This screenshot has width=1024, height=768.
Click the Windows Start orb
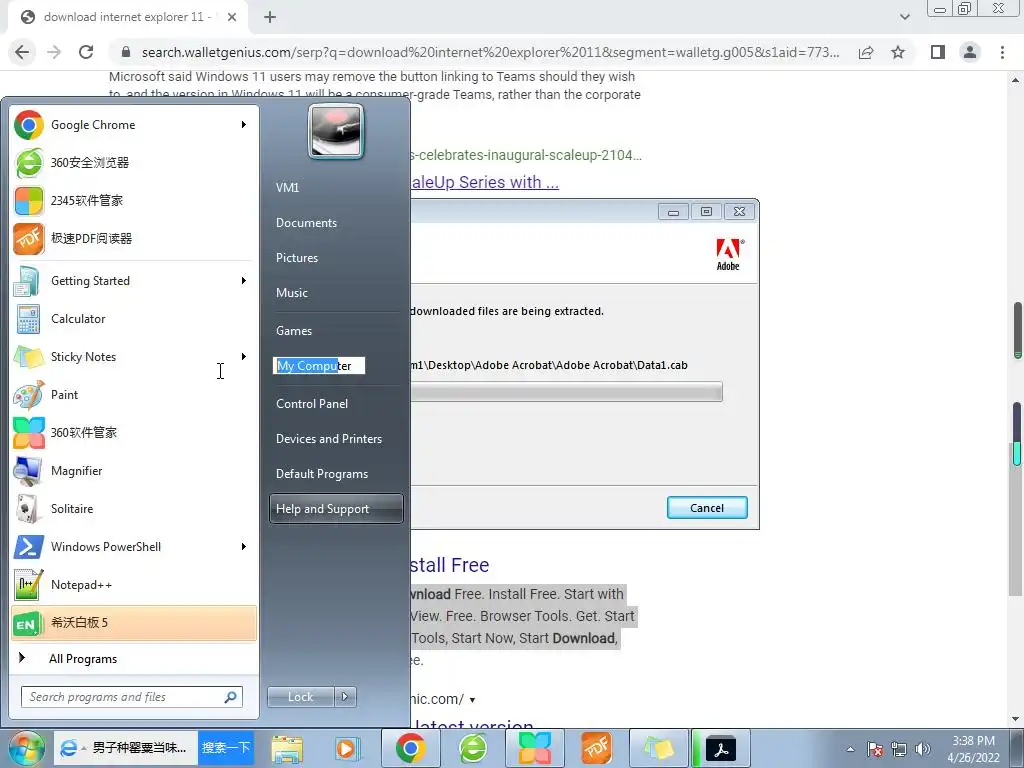26,749
